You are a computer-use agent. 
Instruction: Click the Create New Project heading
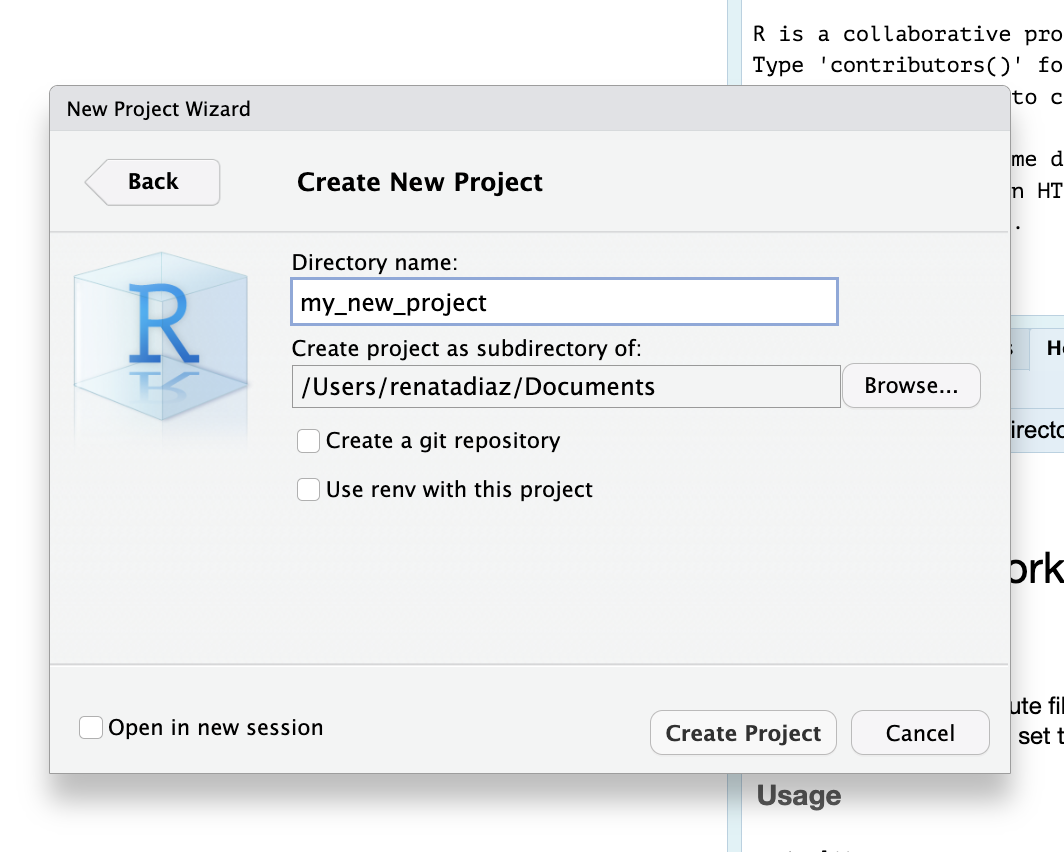(x=420, y=183)
